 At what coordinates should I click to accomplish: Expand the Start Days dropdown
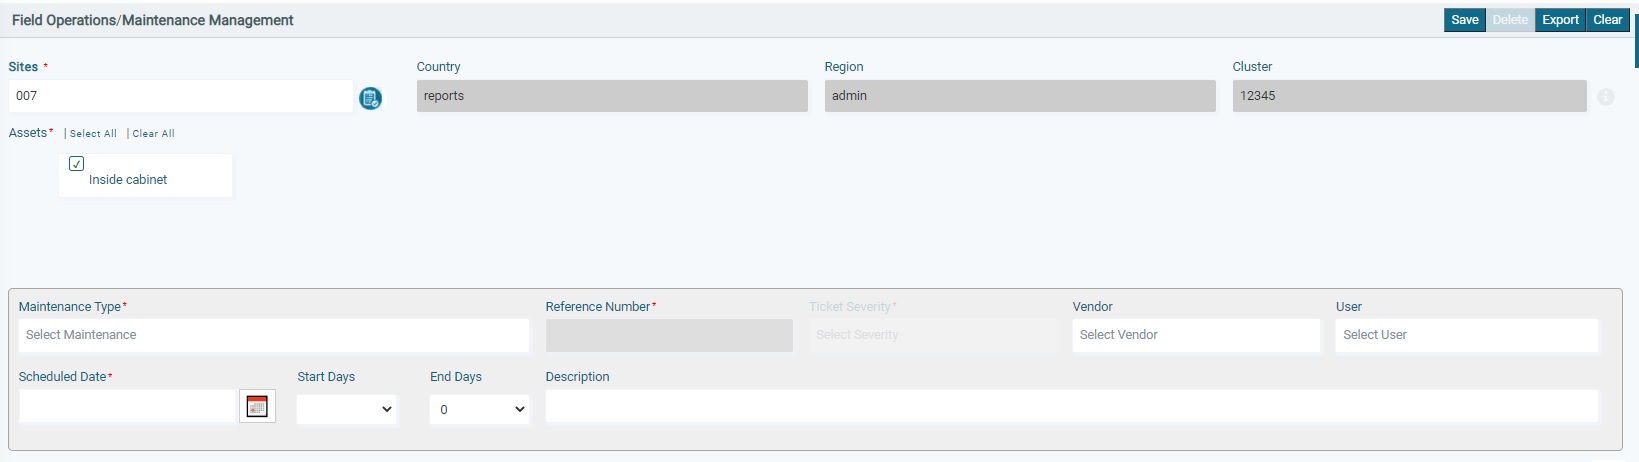click(347, 409)
